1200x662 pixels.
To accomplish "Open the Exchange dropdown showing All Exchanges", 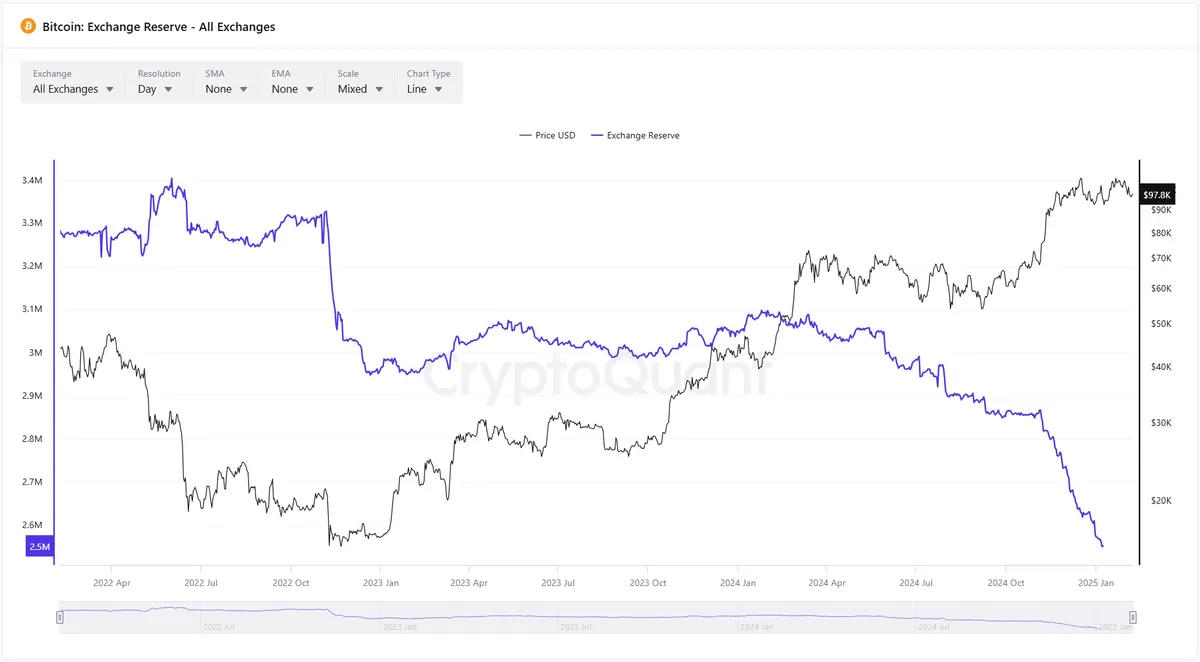I will point(73,82).
